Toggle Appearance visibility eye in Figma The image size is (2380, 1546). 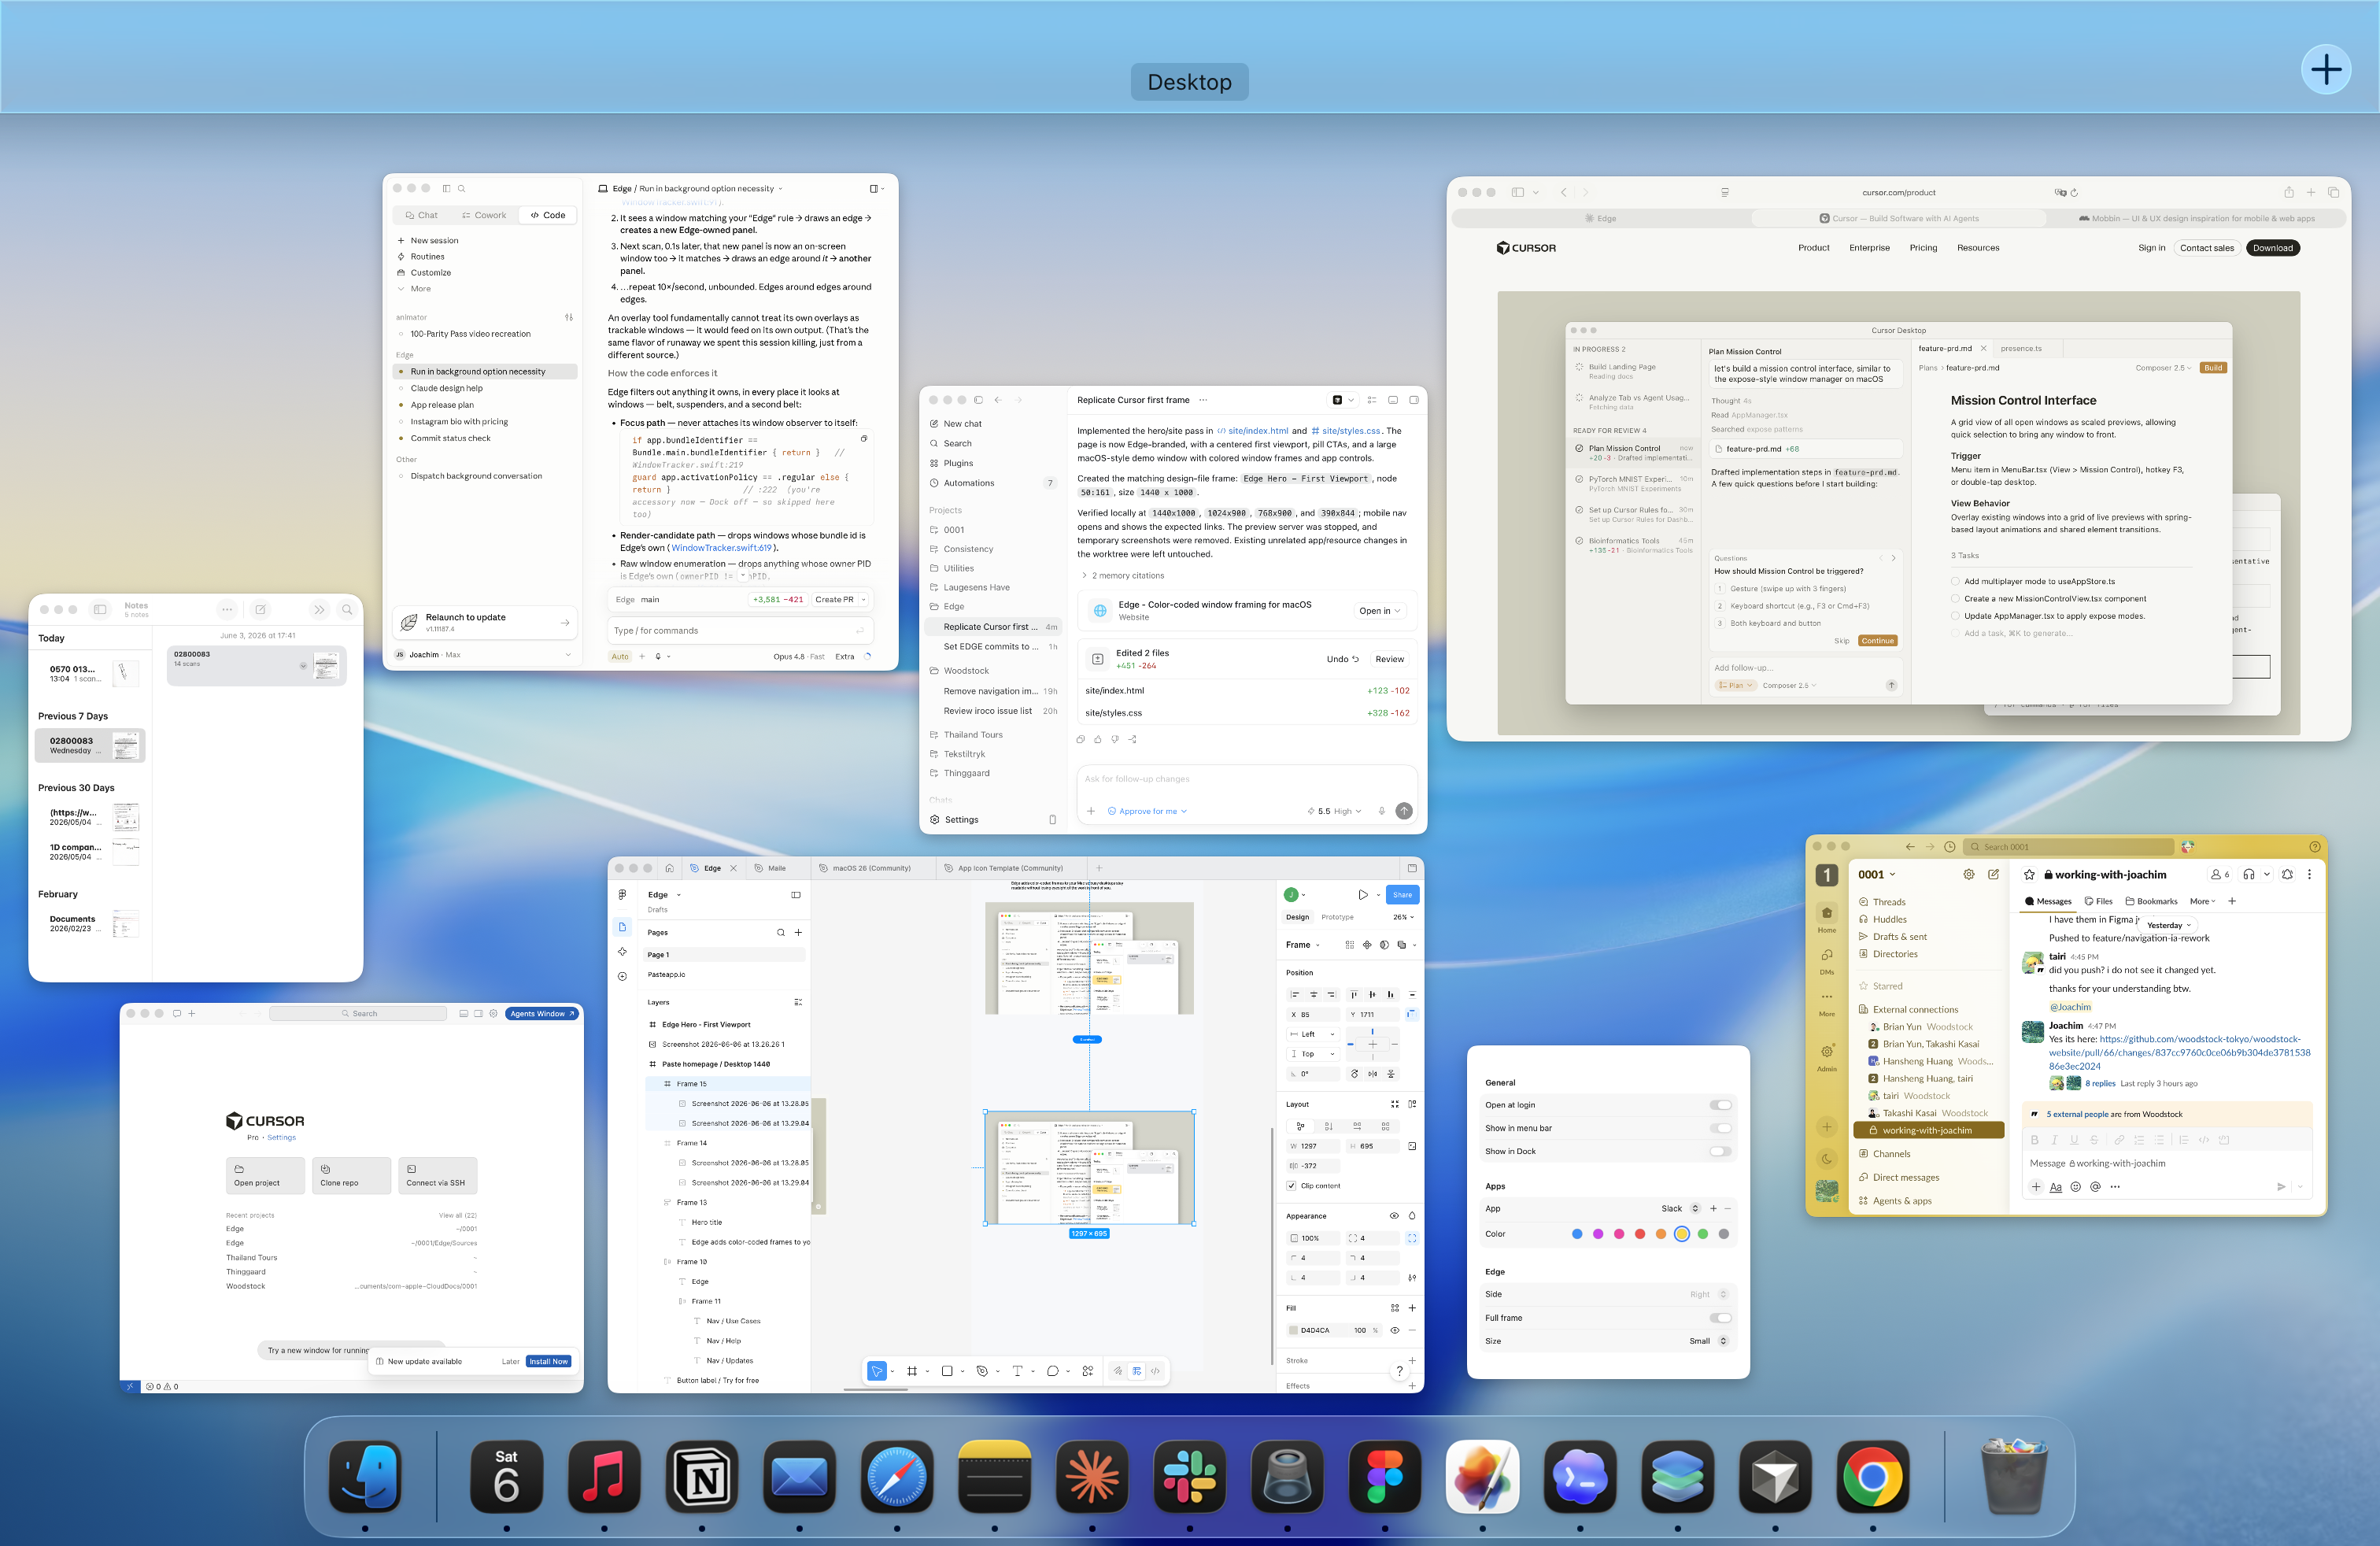1394,1216
